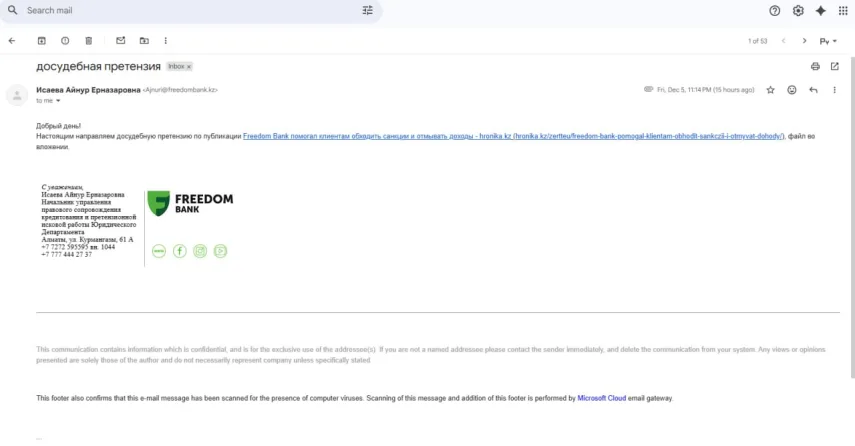Open message More menu beside reply

(x=834, y=90)
